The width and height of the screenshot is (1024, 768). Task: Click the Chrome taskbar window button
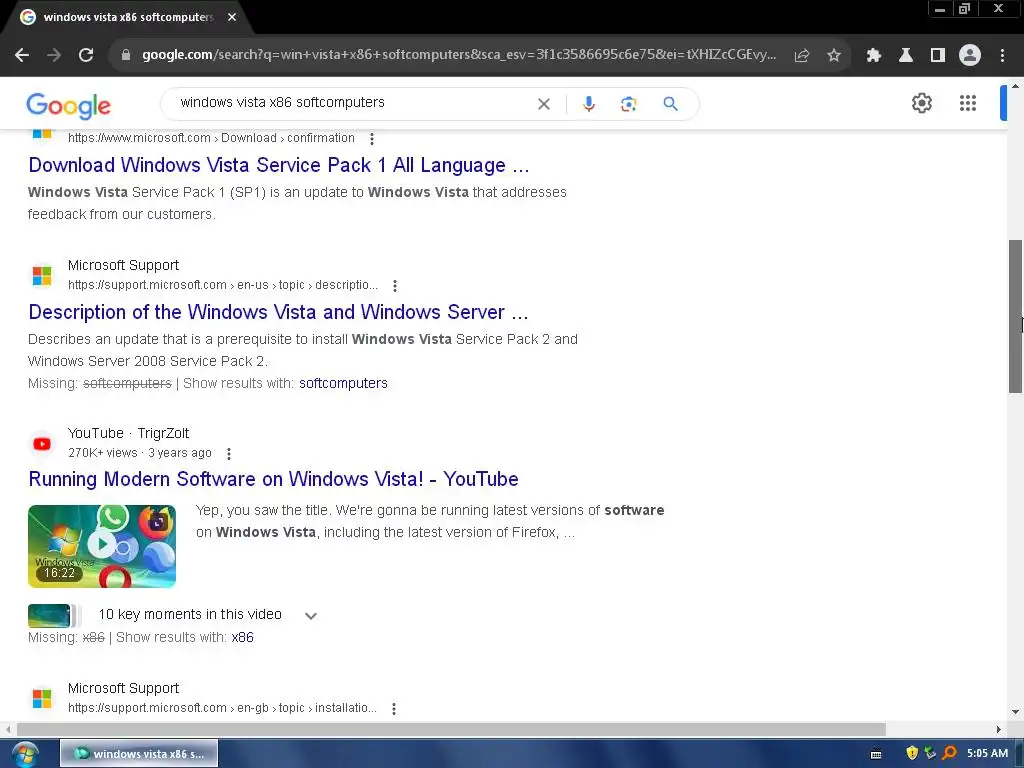point(139,754)
